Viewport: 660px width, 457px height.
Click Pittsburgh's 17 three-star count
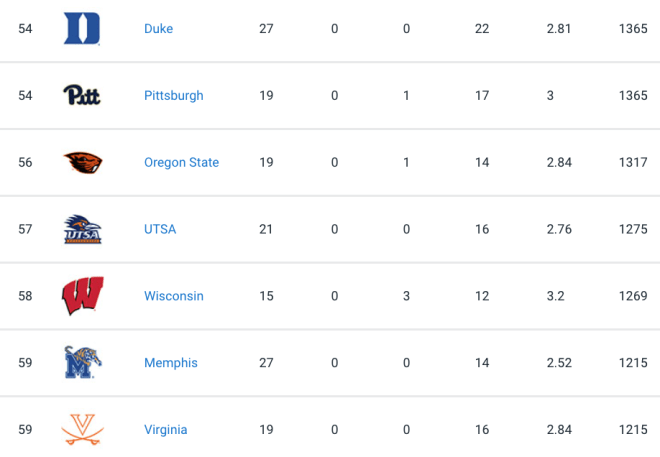(x=482, y=96)
